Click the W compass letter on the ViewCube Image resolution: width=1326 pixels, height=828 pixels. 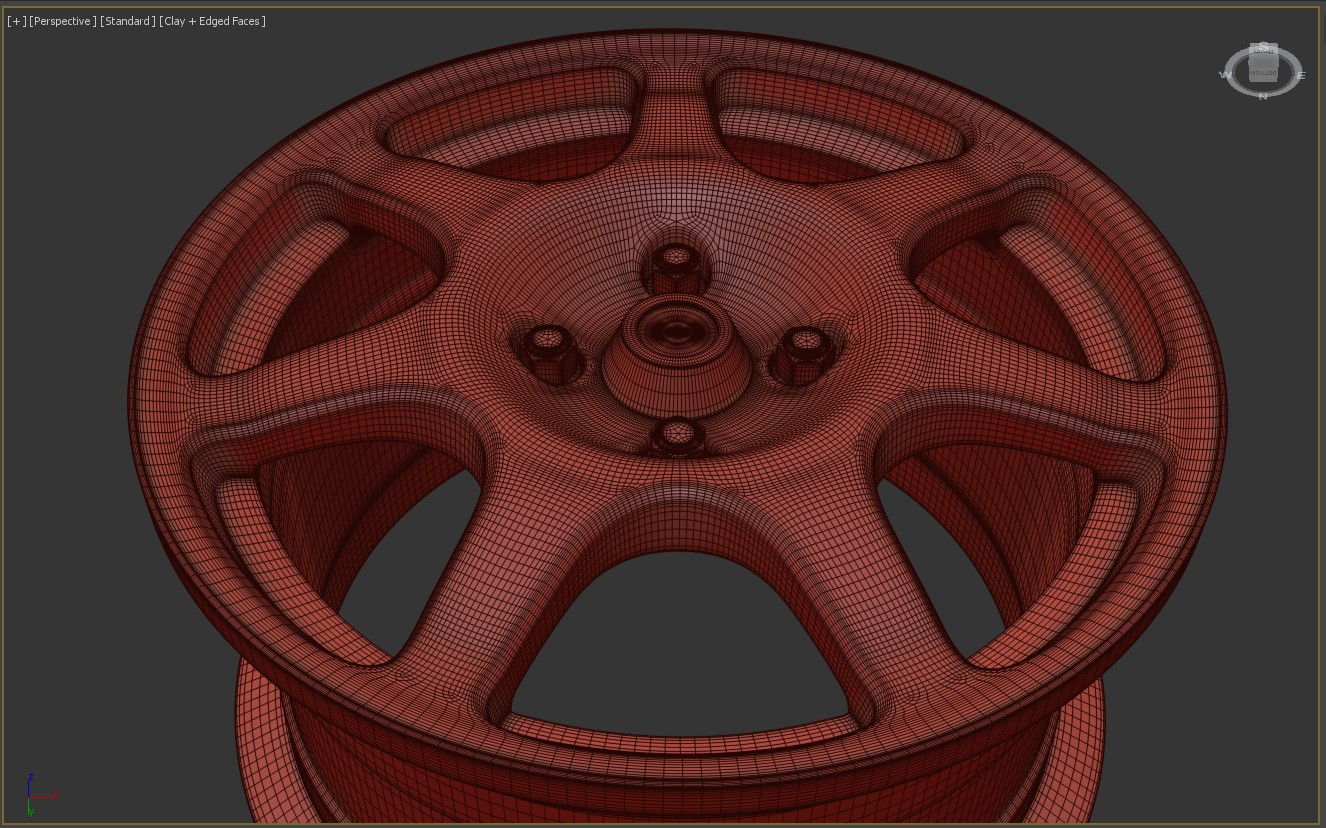(x=1225, y=75)
